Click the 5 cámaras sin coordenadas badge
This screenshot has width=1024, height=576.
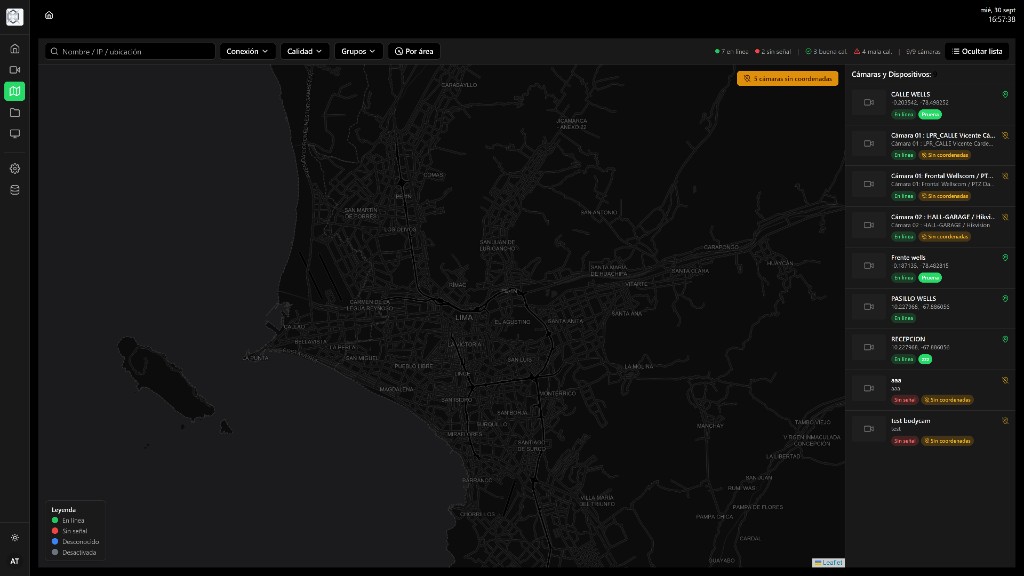tap(788, 78)
